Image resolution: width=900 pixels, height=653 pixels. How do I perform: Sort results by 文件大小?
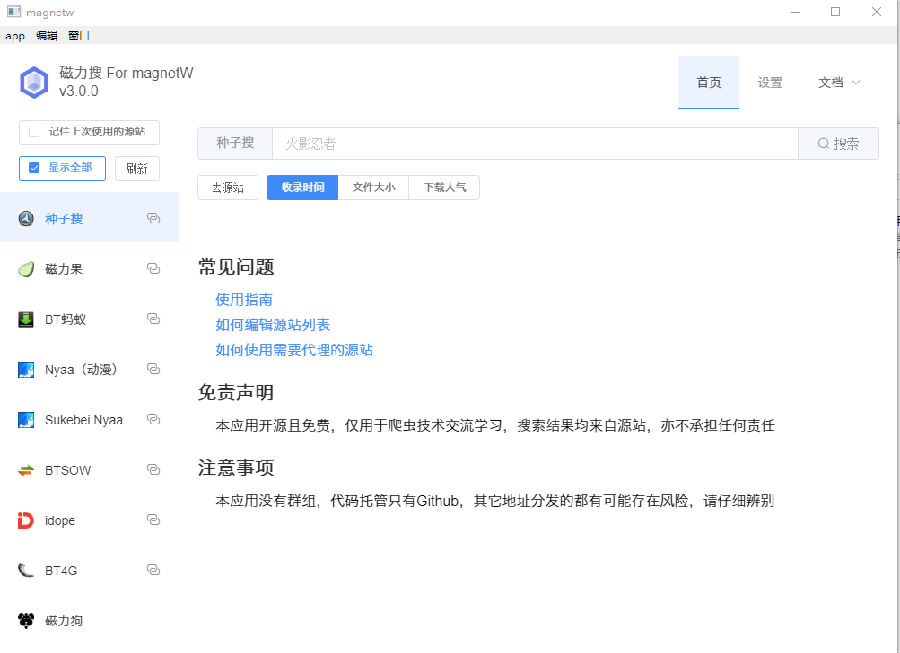[x=374, y=187]
